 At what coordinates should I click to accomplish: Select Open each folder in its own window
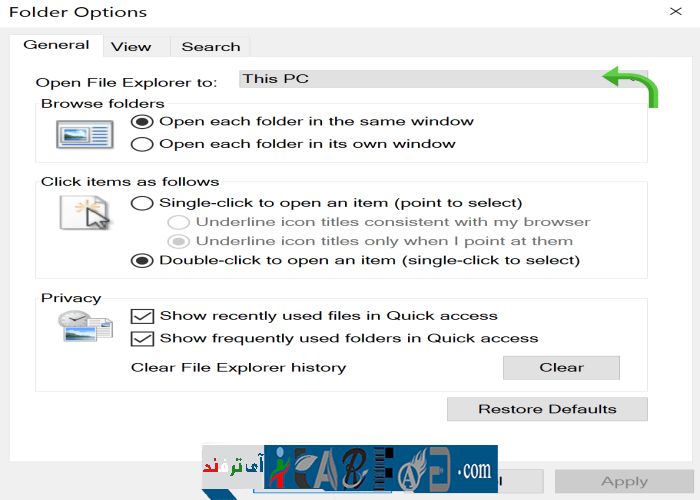(x=143, y=144)
